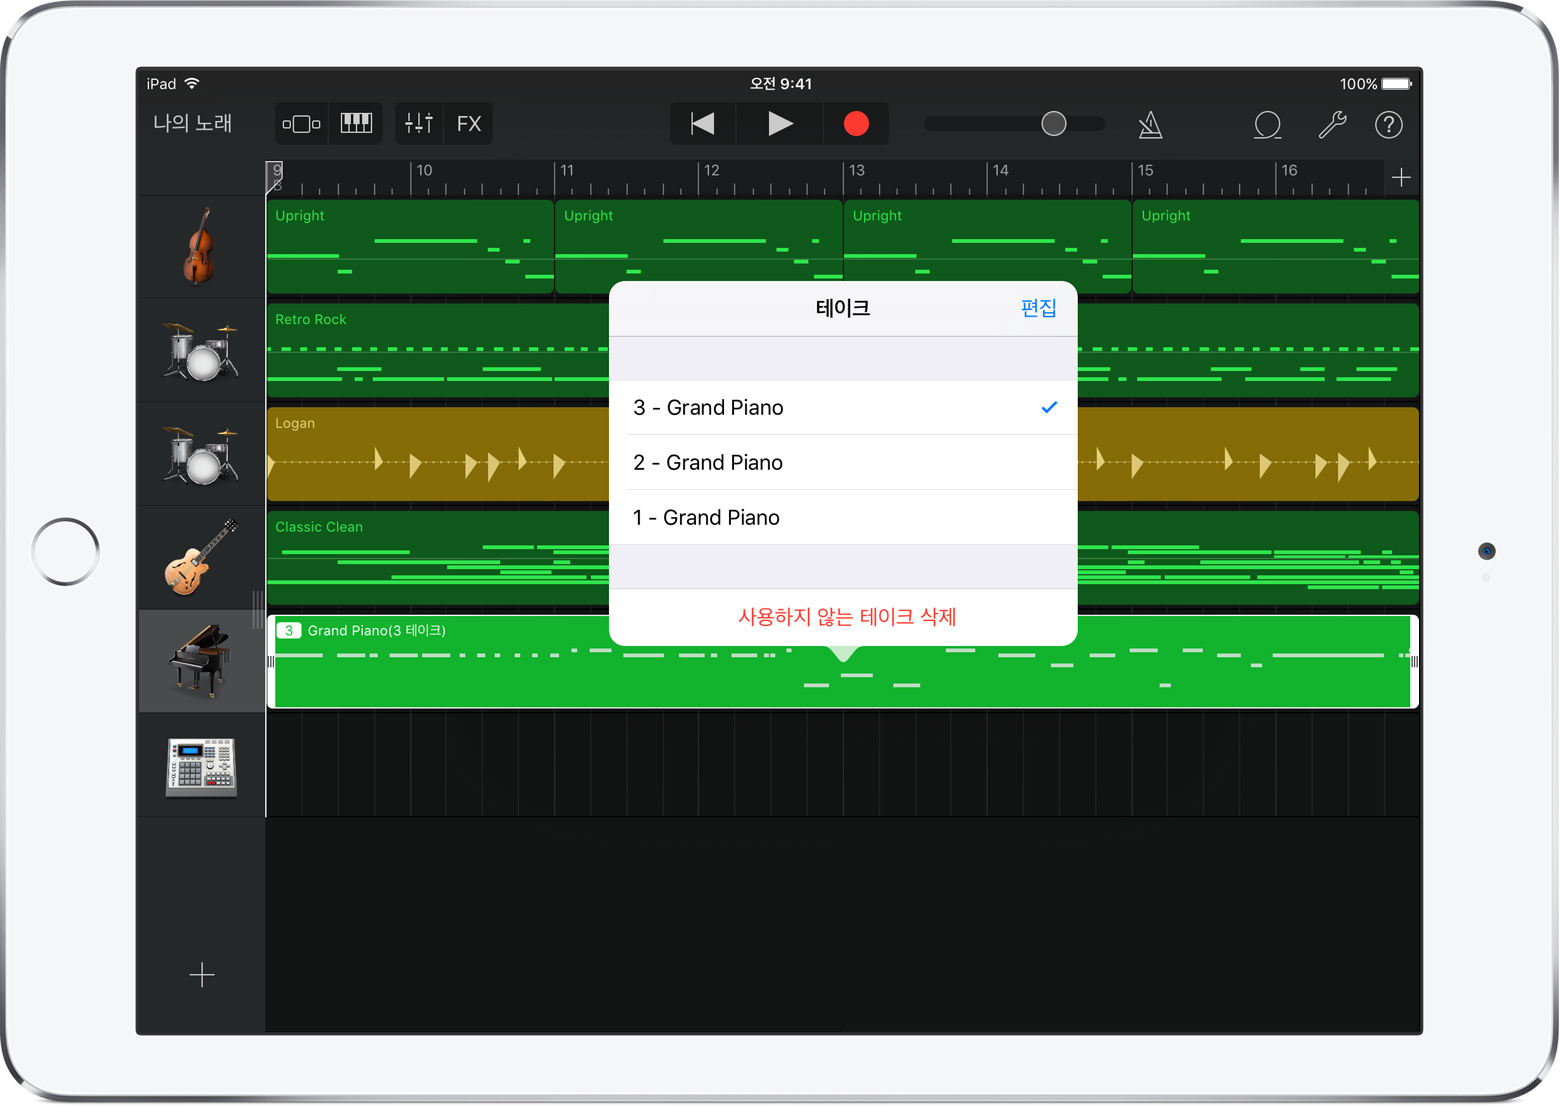Add a new track with the plus button
The height and width of the screenshot is (1106, 1560).
coord(202,975)
